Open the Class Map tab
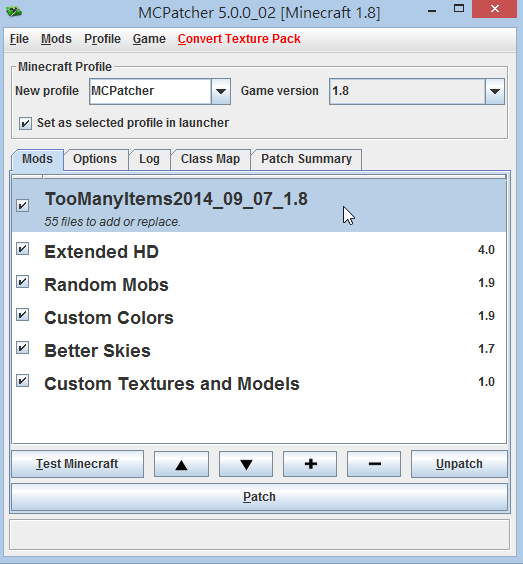Screen dimensions: 523x564 click(x=210, y=159)
